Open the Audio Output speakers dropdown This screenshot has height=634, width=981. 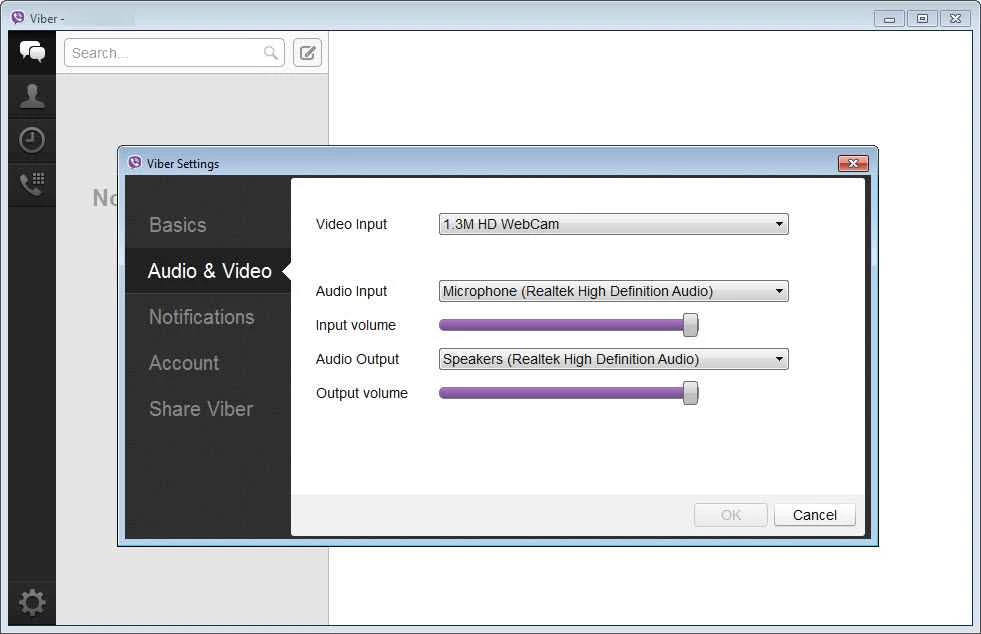(613, 359)
